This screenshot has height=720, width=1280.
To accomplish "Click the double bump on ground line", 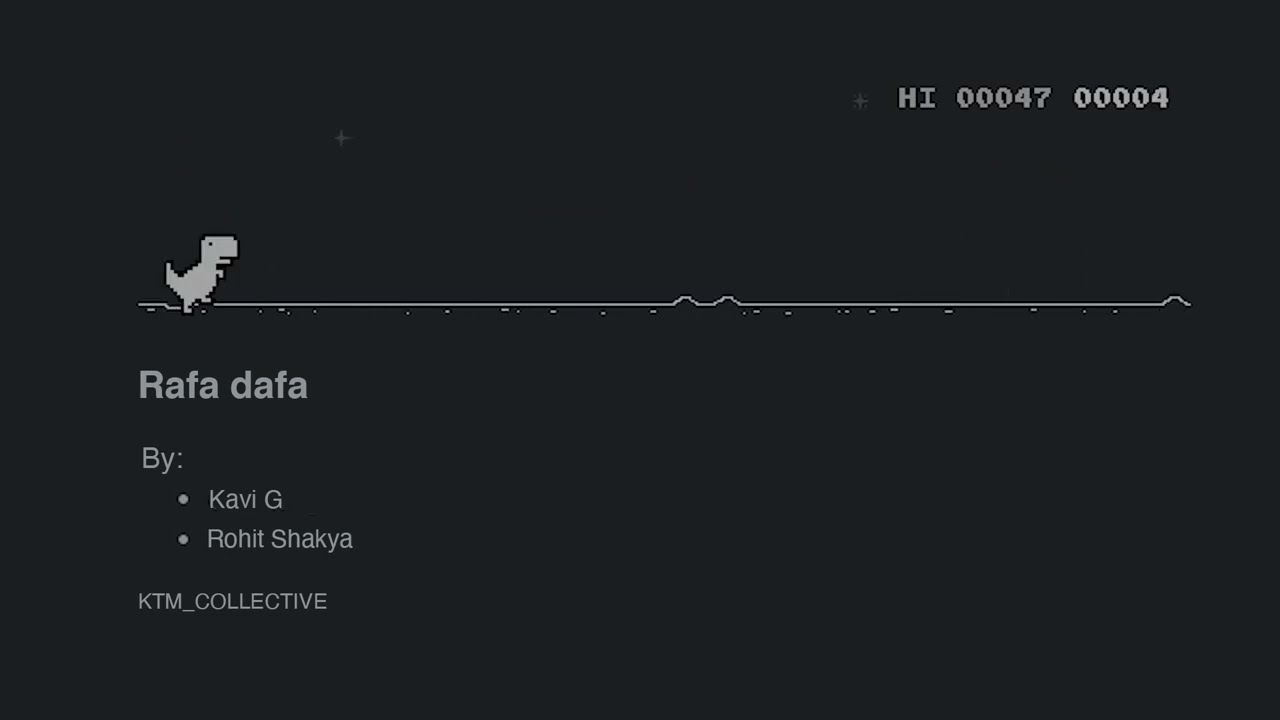I will pos(706,300).
